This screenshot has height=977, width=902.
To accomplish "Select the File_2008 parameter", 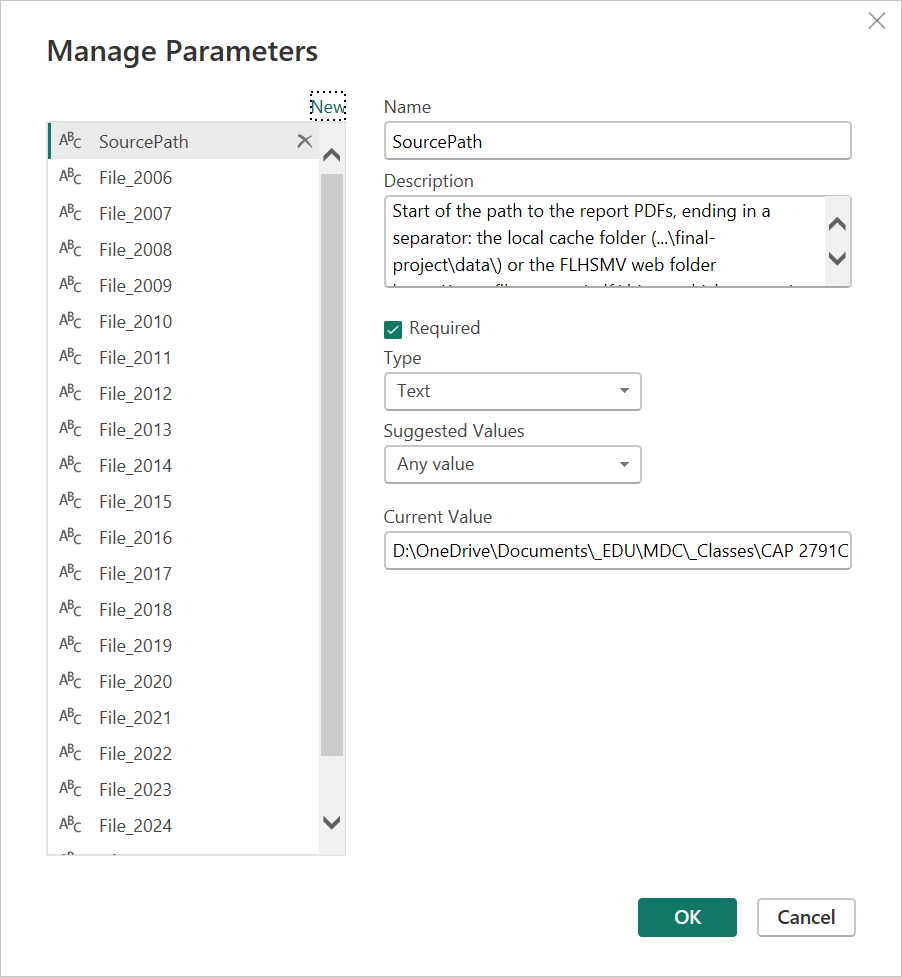I will pos(183,249).
